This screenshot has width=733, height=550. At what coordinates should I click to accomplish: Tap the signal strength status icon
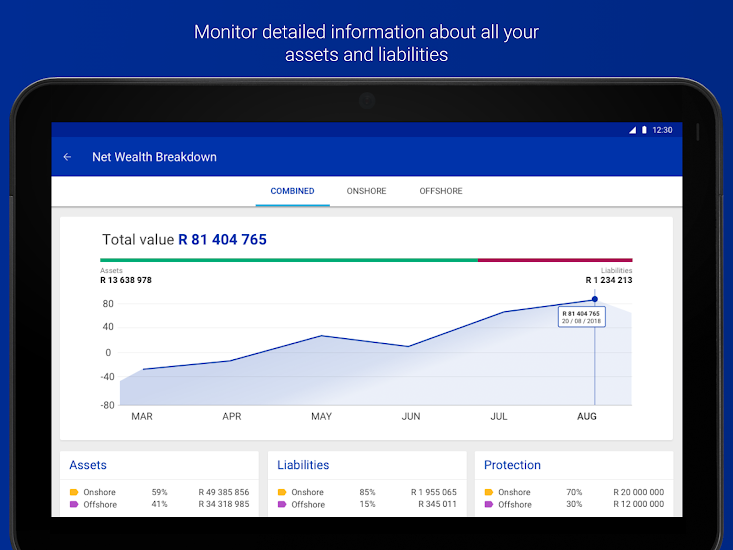pyautogui.click(x=632, y=130)
